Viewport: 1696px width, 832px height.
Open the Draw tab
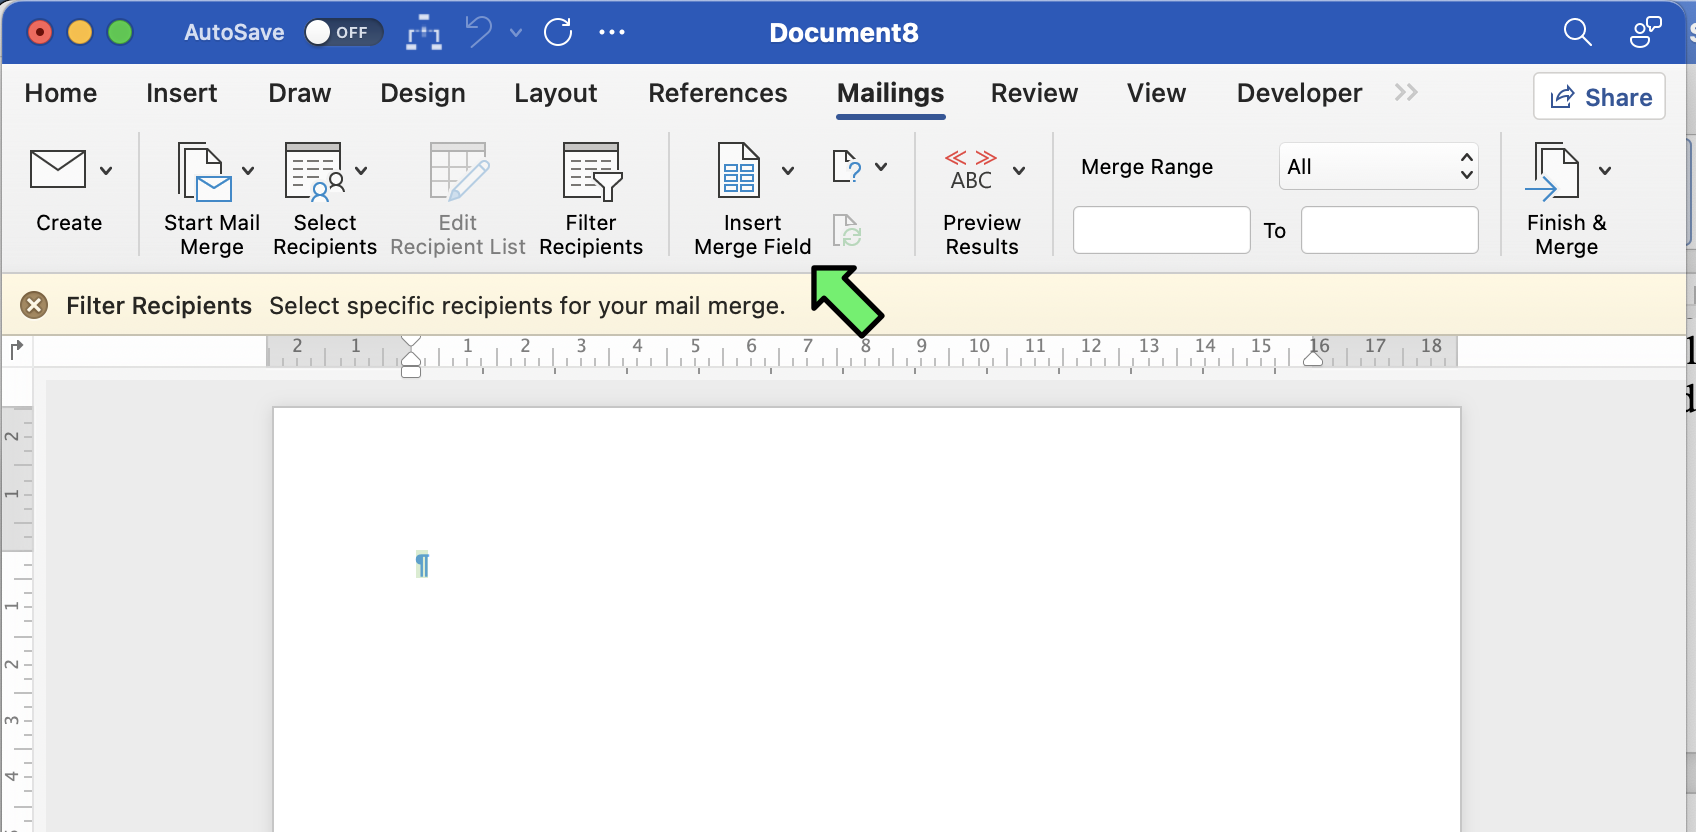pos(299,93)
